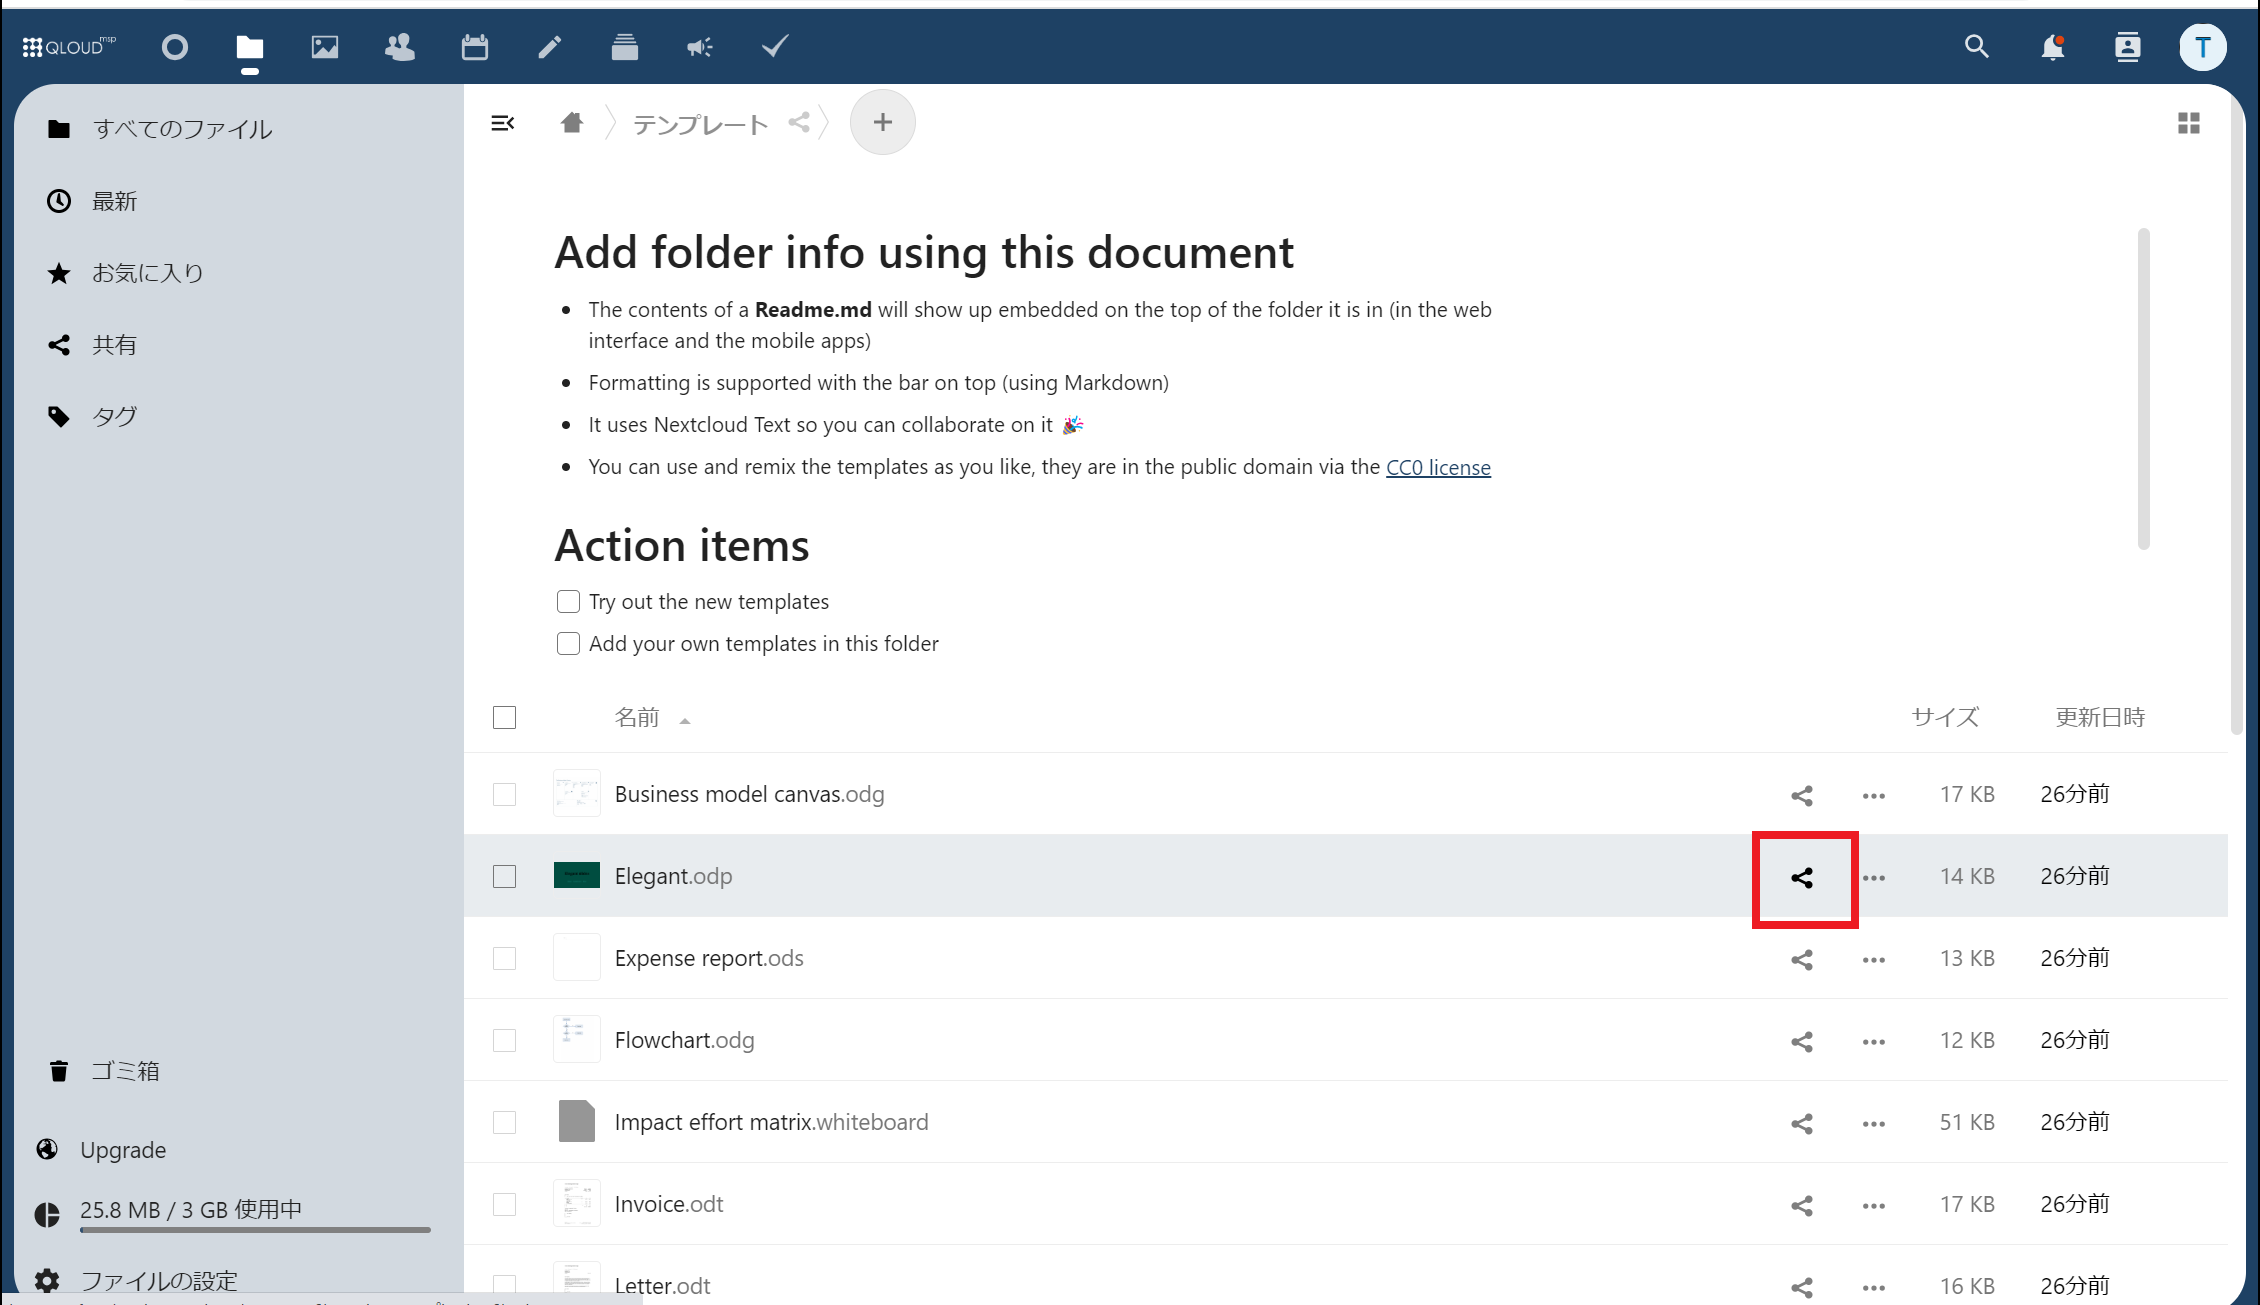The width and height of the screenshot is (2260, 1305).
Task: Open ゴミ箱 trash in sidebar
Action: point(125,1071)
